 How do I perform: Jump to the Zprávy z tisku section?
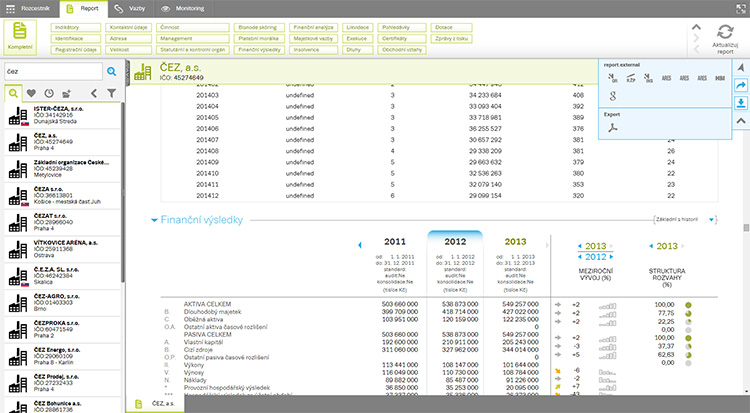(x=452, y=38)
